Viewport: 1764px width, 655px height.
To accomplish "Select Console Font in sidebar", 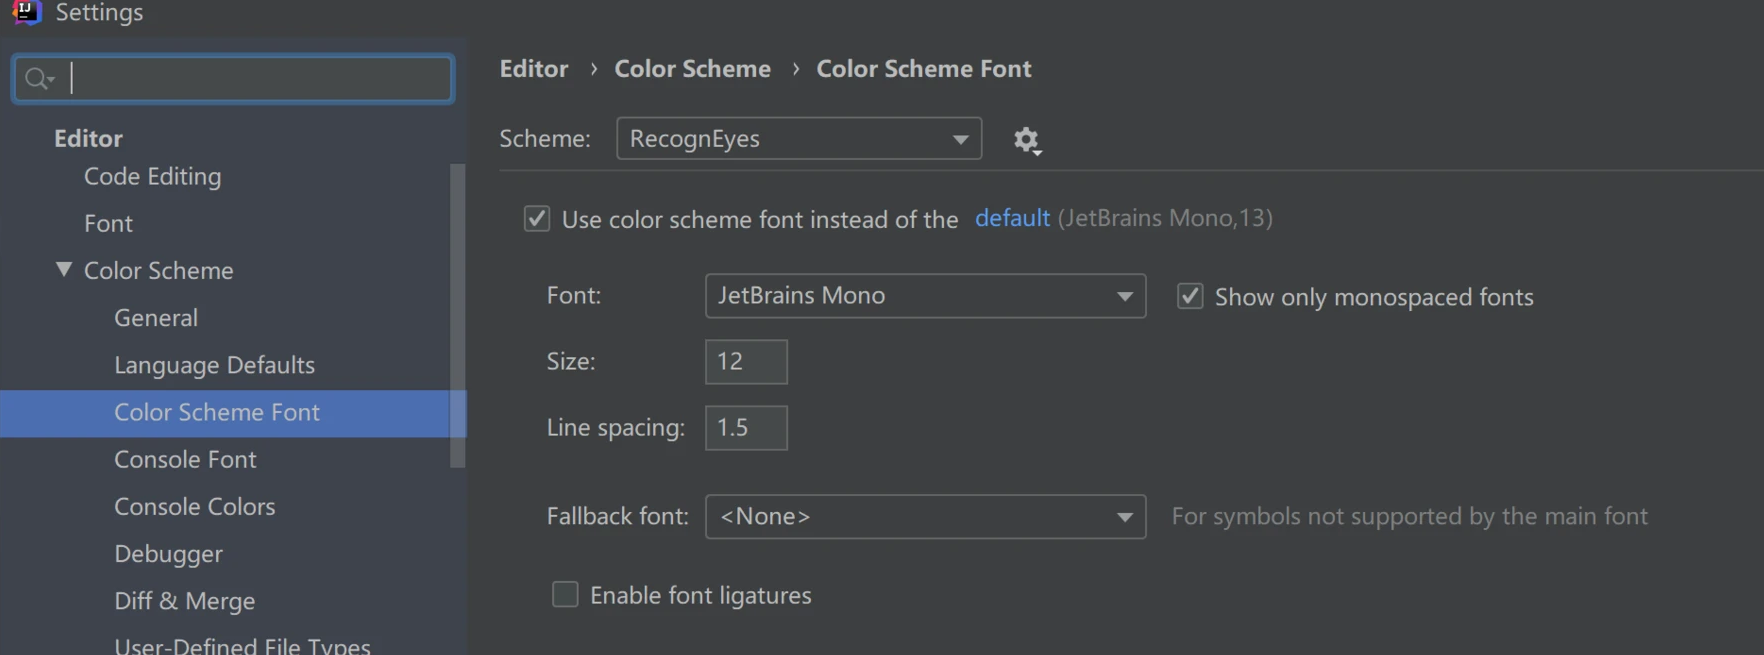I will pyautogui.click(x=185, y=459).
